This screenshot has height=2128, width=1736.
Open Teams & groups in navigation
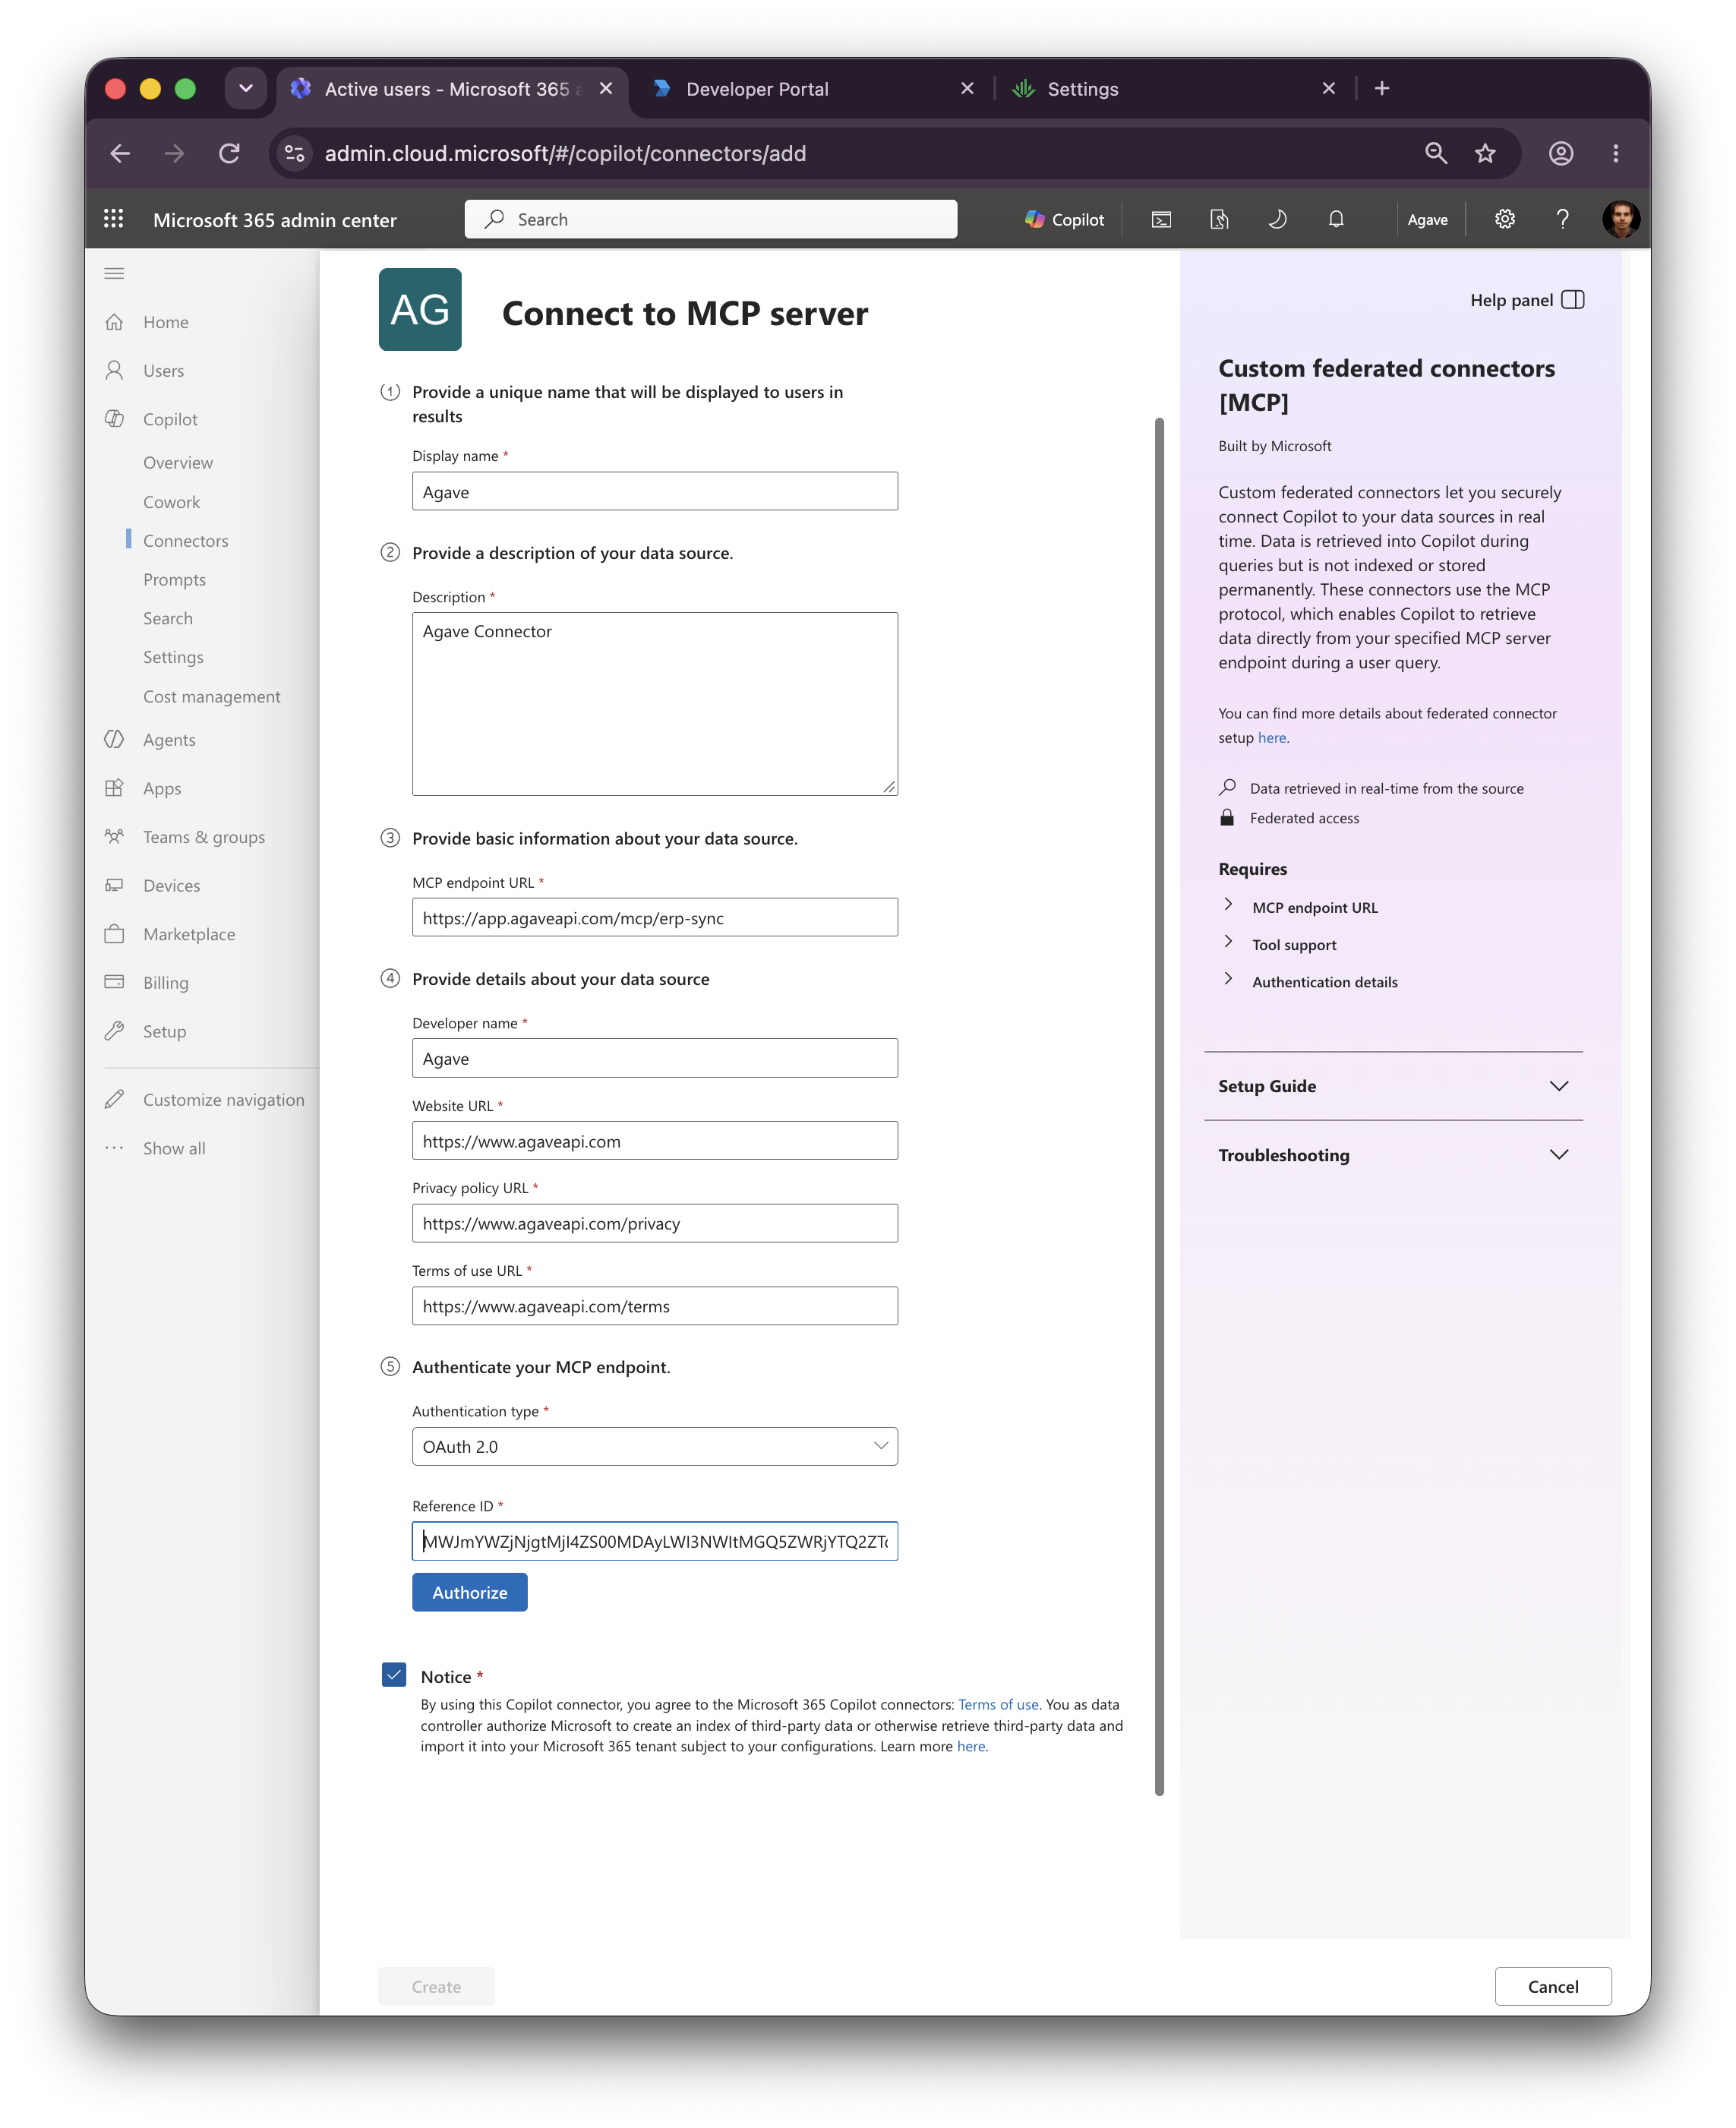(204, 837)
